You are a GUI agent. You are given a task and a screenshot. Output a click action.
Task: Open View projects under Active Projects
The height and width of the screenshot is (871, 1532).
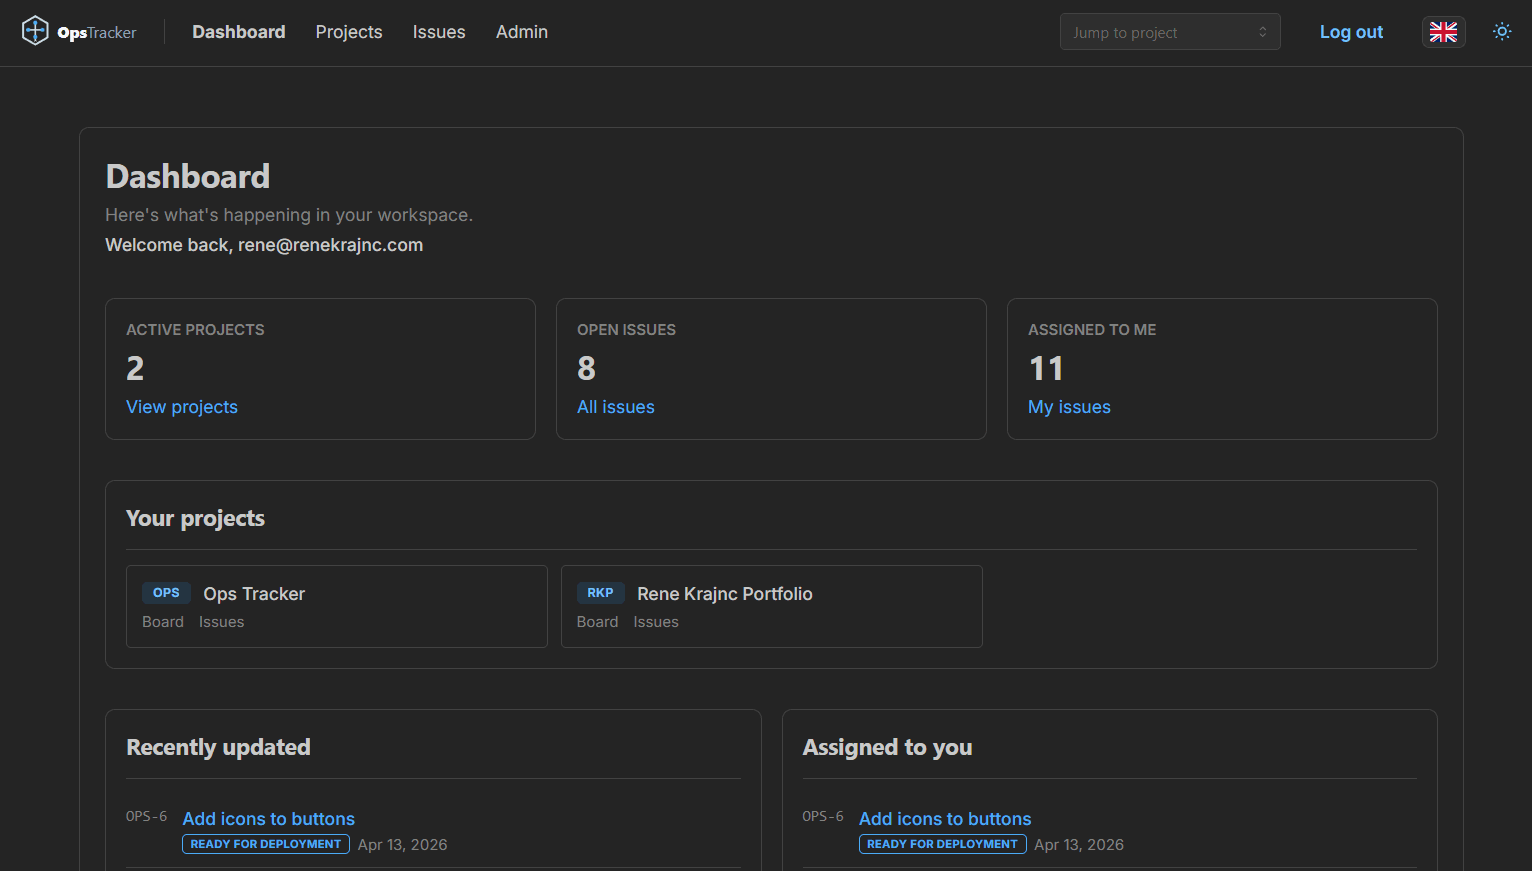point(181,406)
